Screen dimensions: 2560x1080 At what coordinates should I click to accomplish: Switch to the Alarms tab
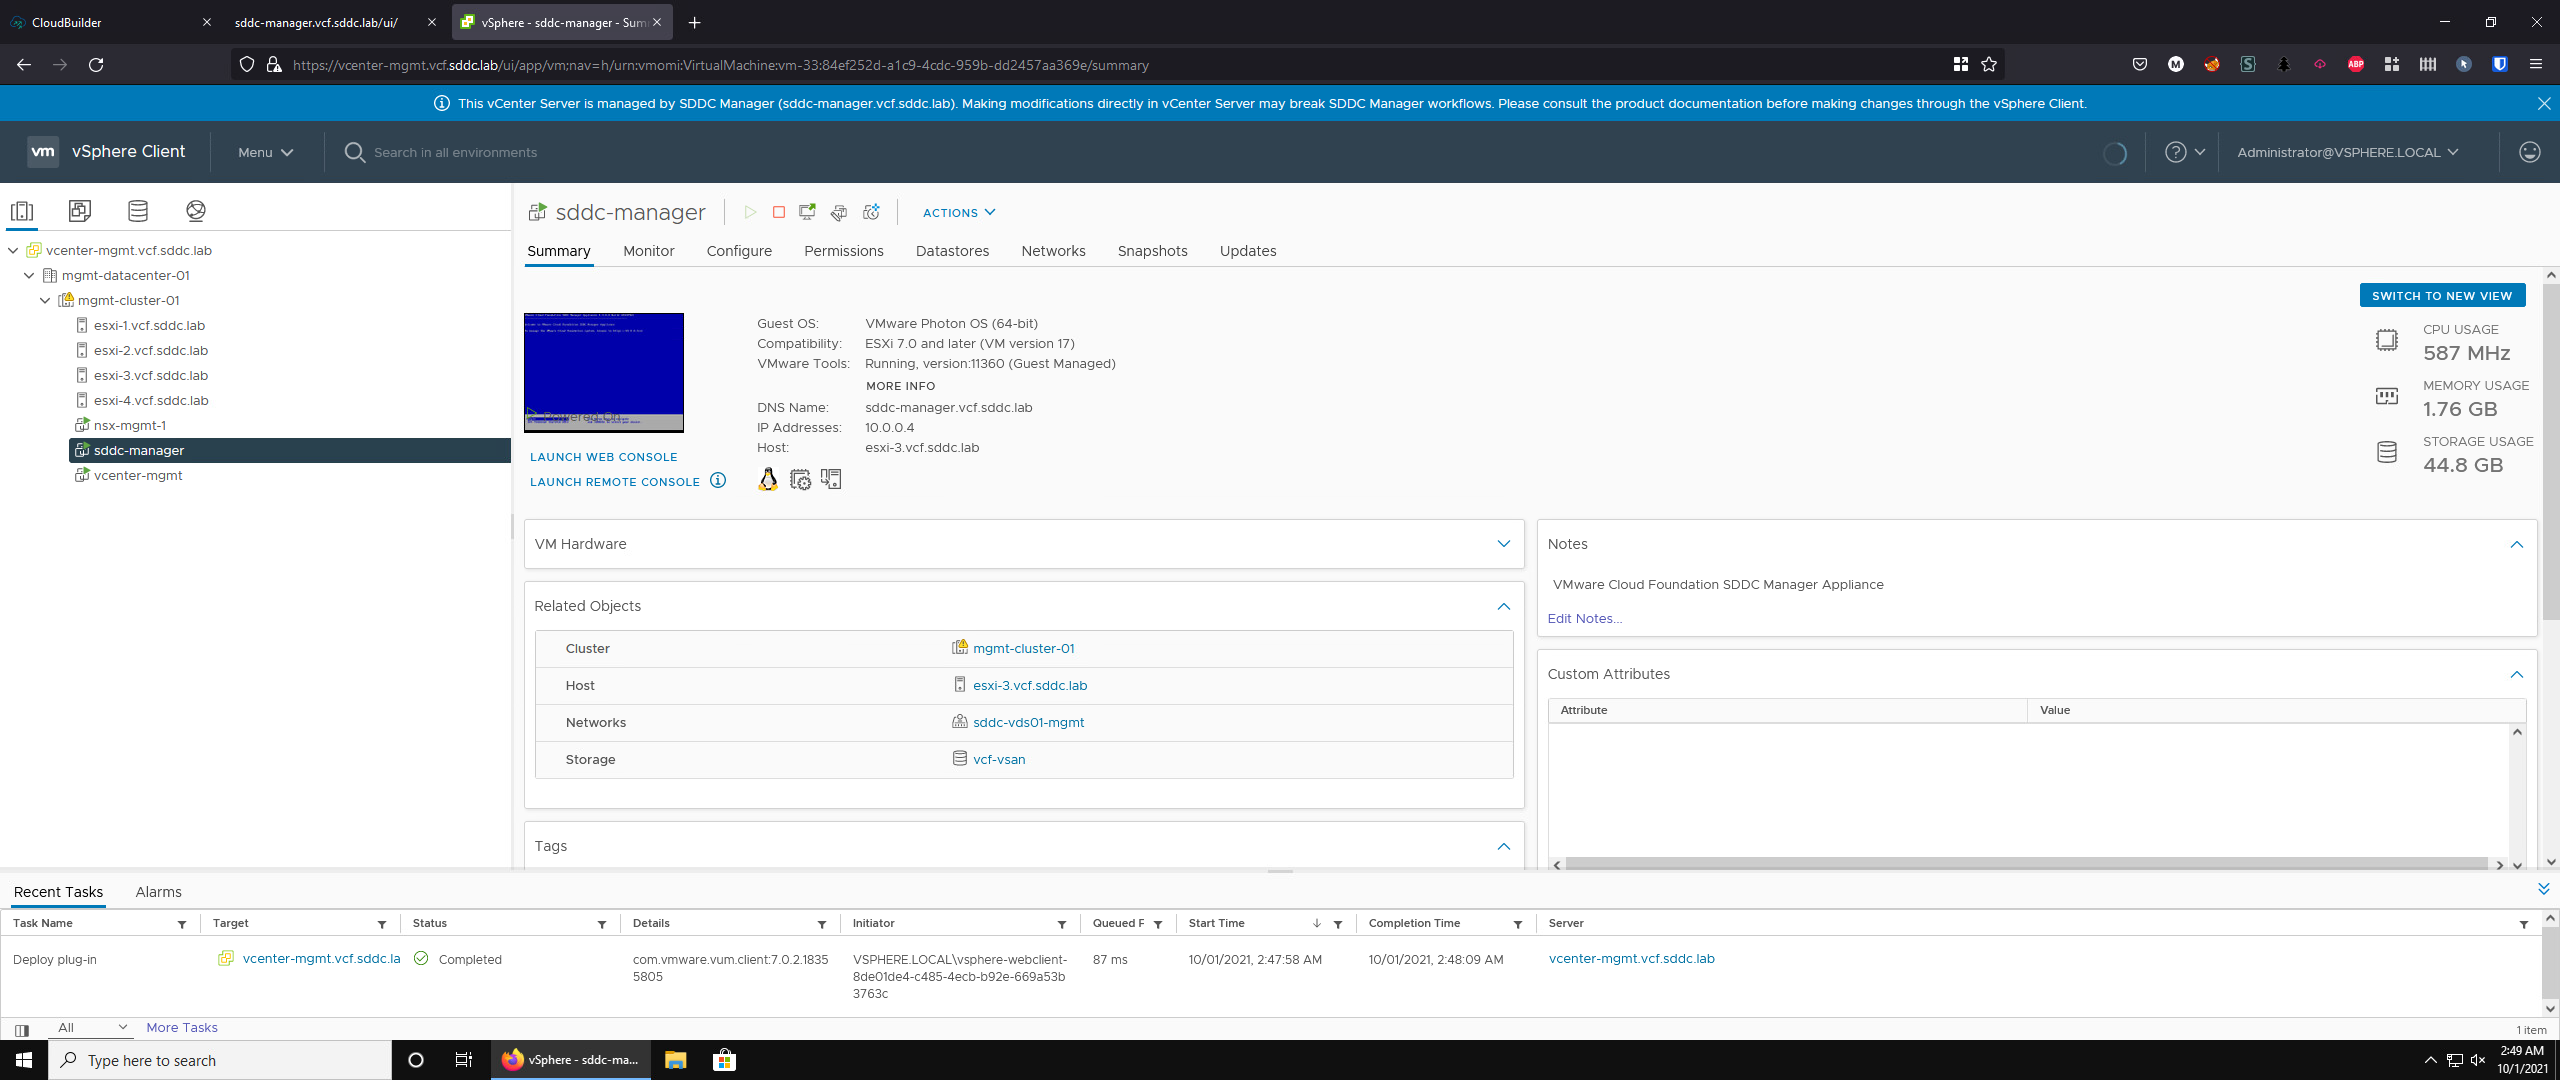[158, 892]
